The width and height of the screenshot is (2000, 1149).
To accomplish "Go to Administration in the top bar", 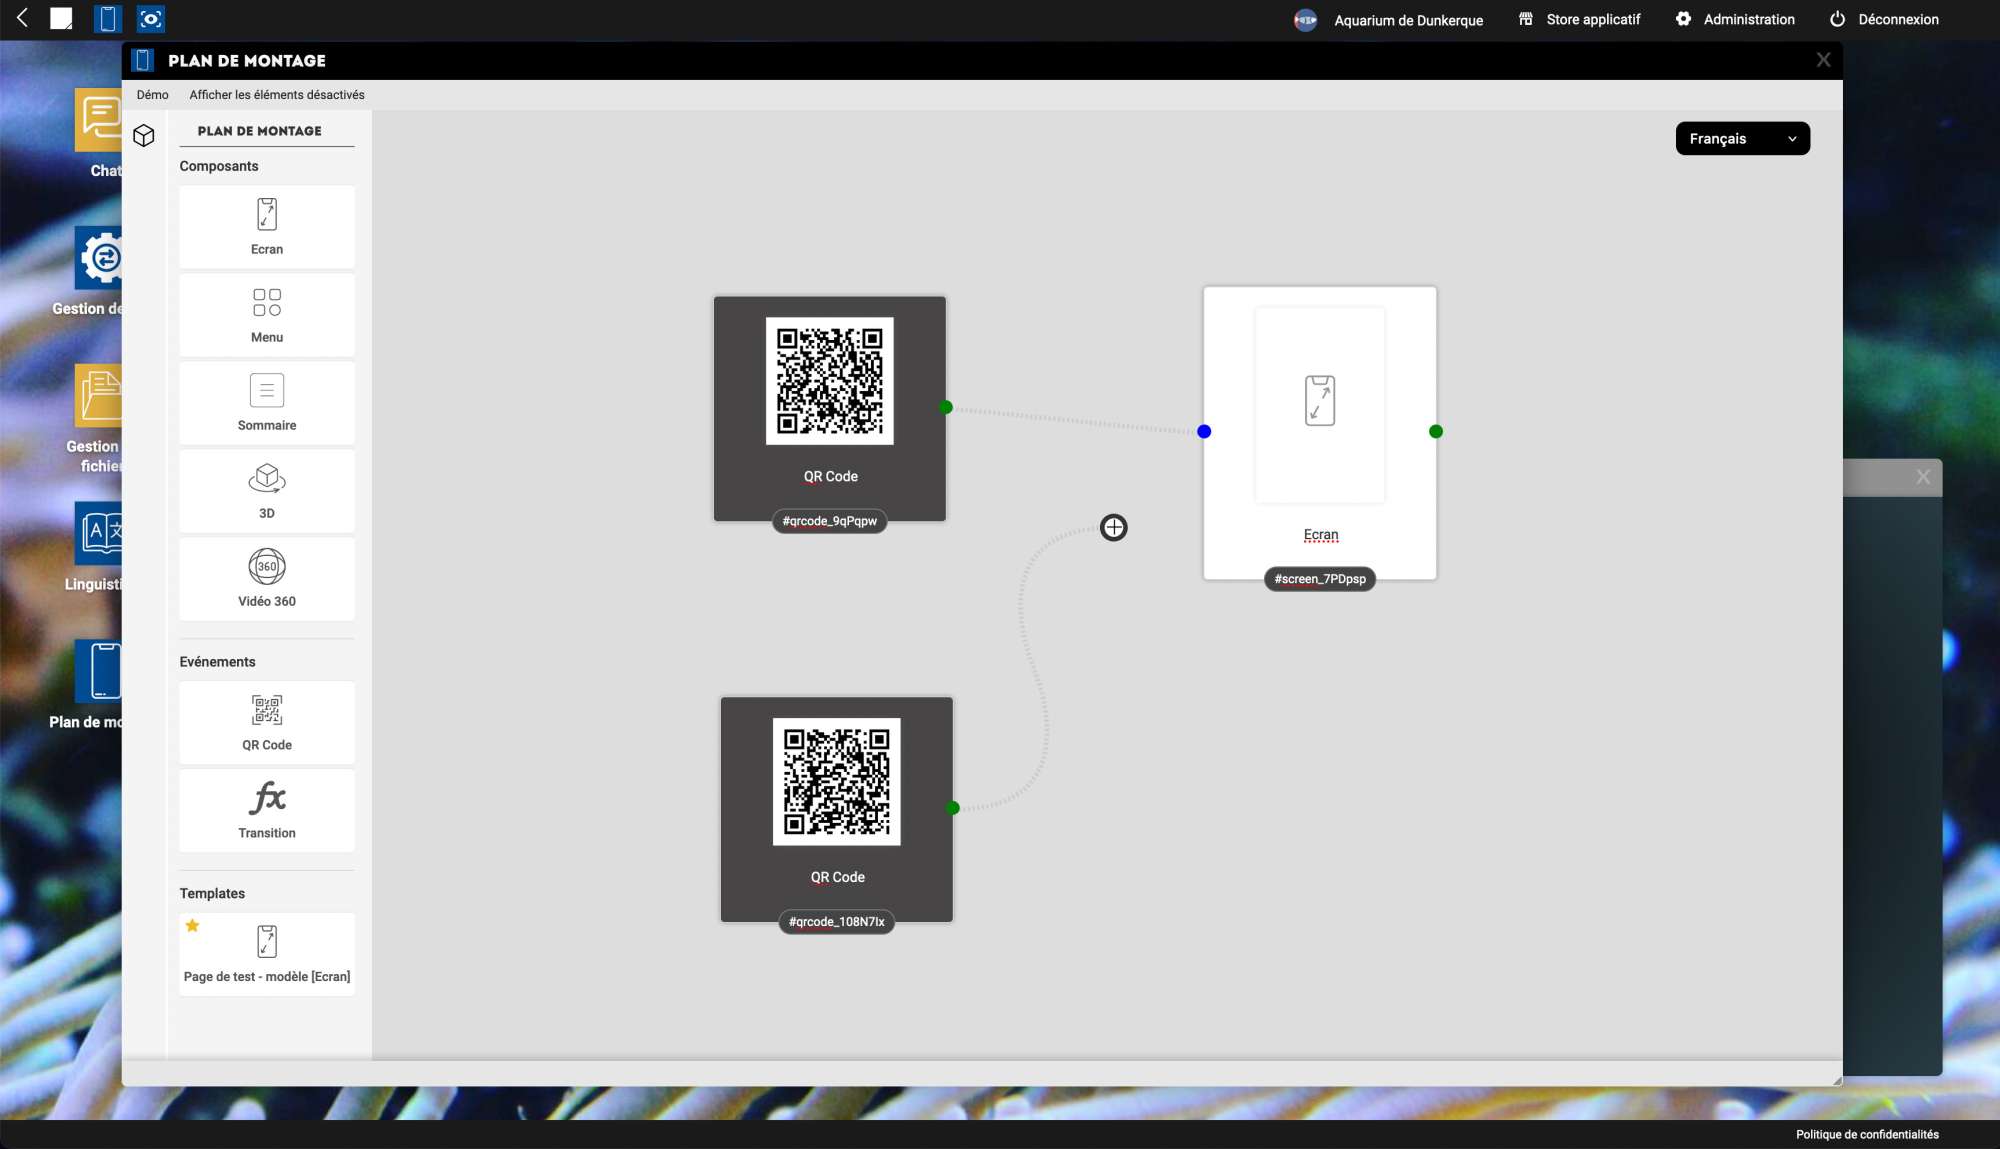I will point(1735,20).
